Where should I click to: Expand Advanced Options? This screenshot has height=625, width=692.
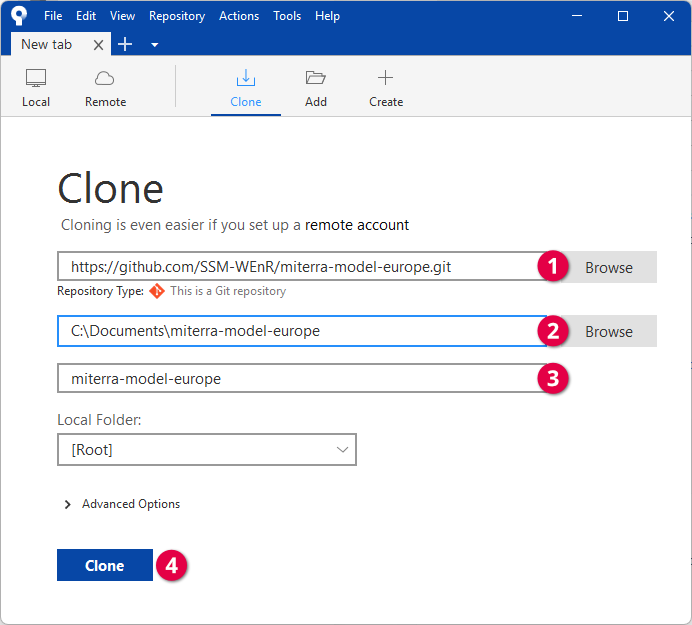[x=122, y=504]
